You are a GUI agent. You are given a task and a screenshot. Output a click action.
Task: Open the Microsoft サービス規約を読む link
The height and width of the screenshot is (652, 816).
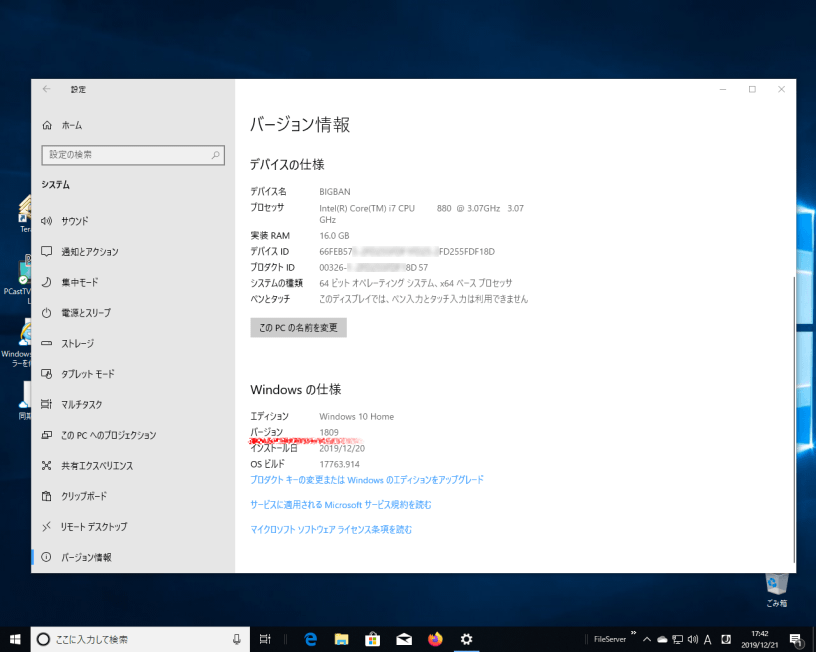coord(341,505)
